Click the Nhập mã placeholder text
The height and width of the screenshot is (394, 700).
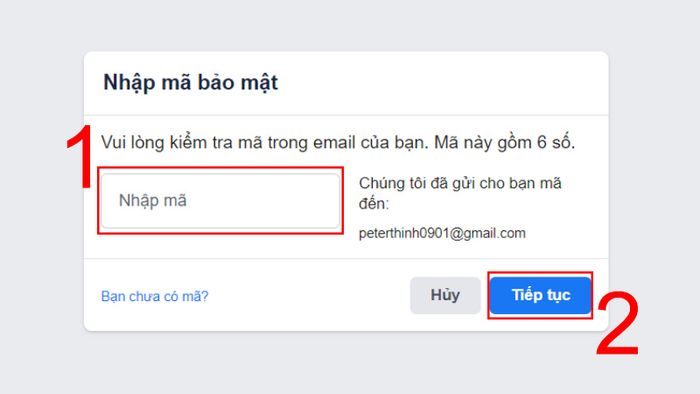pyautogui.click(x=153, y=201)
